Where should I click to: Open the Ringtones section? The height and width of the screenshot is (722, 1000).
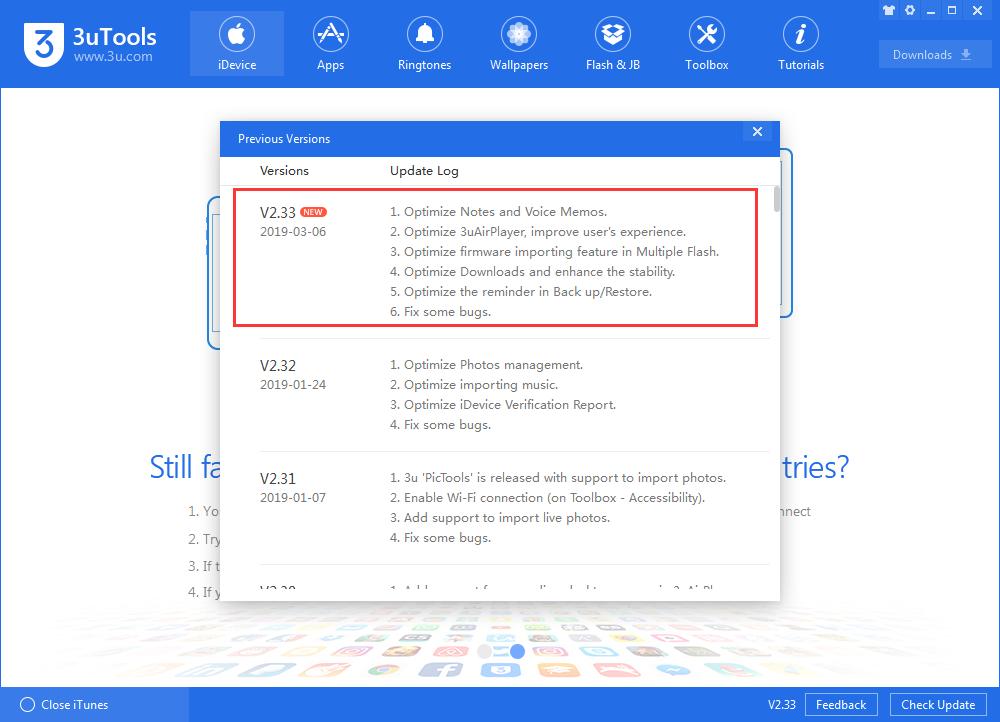tap(424, 44)
